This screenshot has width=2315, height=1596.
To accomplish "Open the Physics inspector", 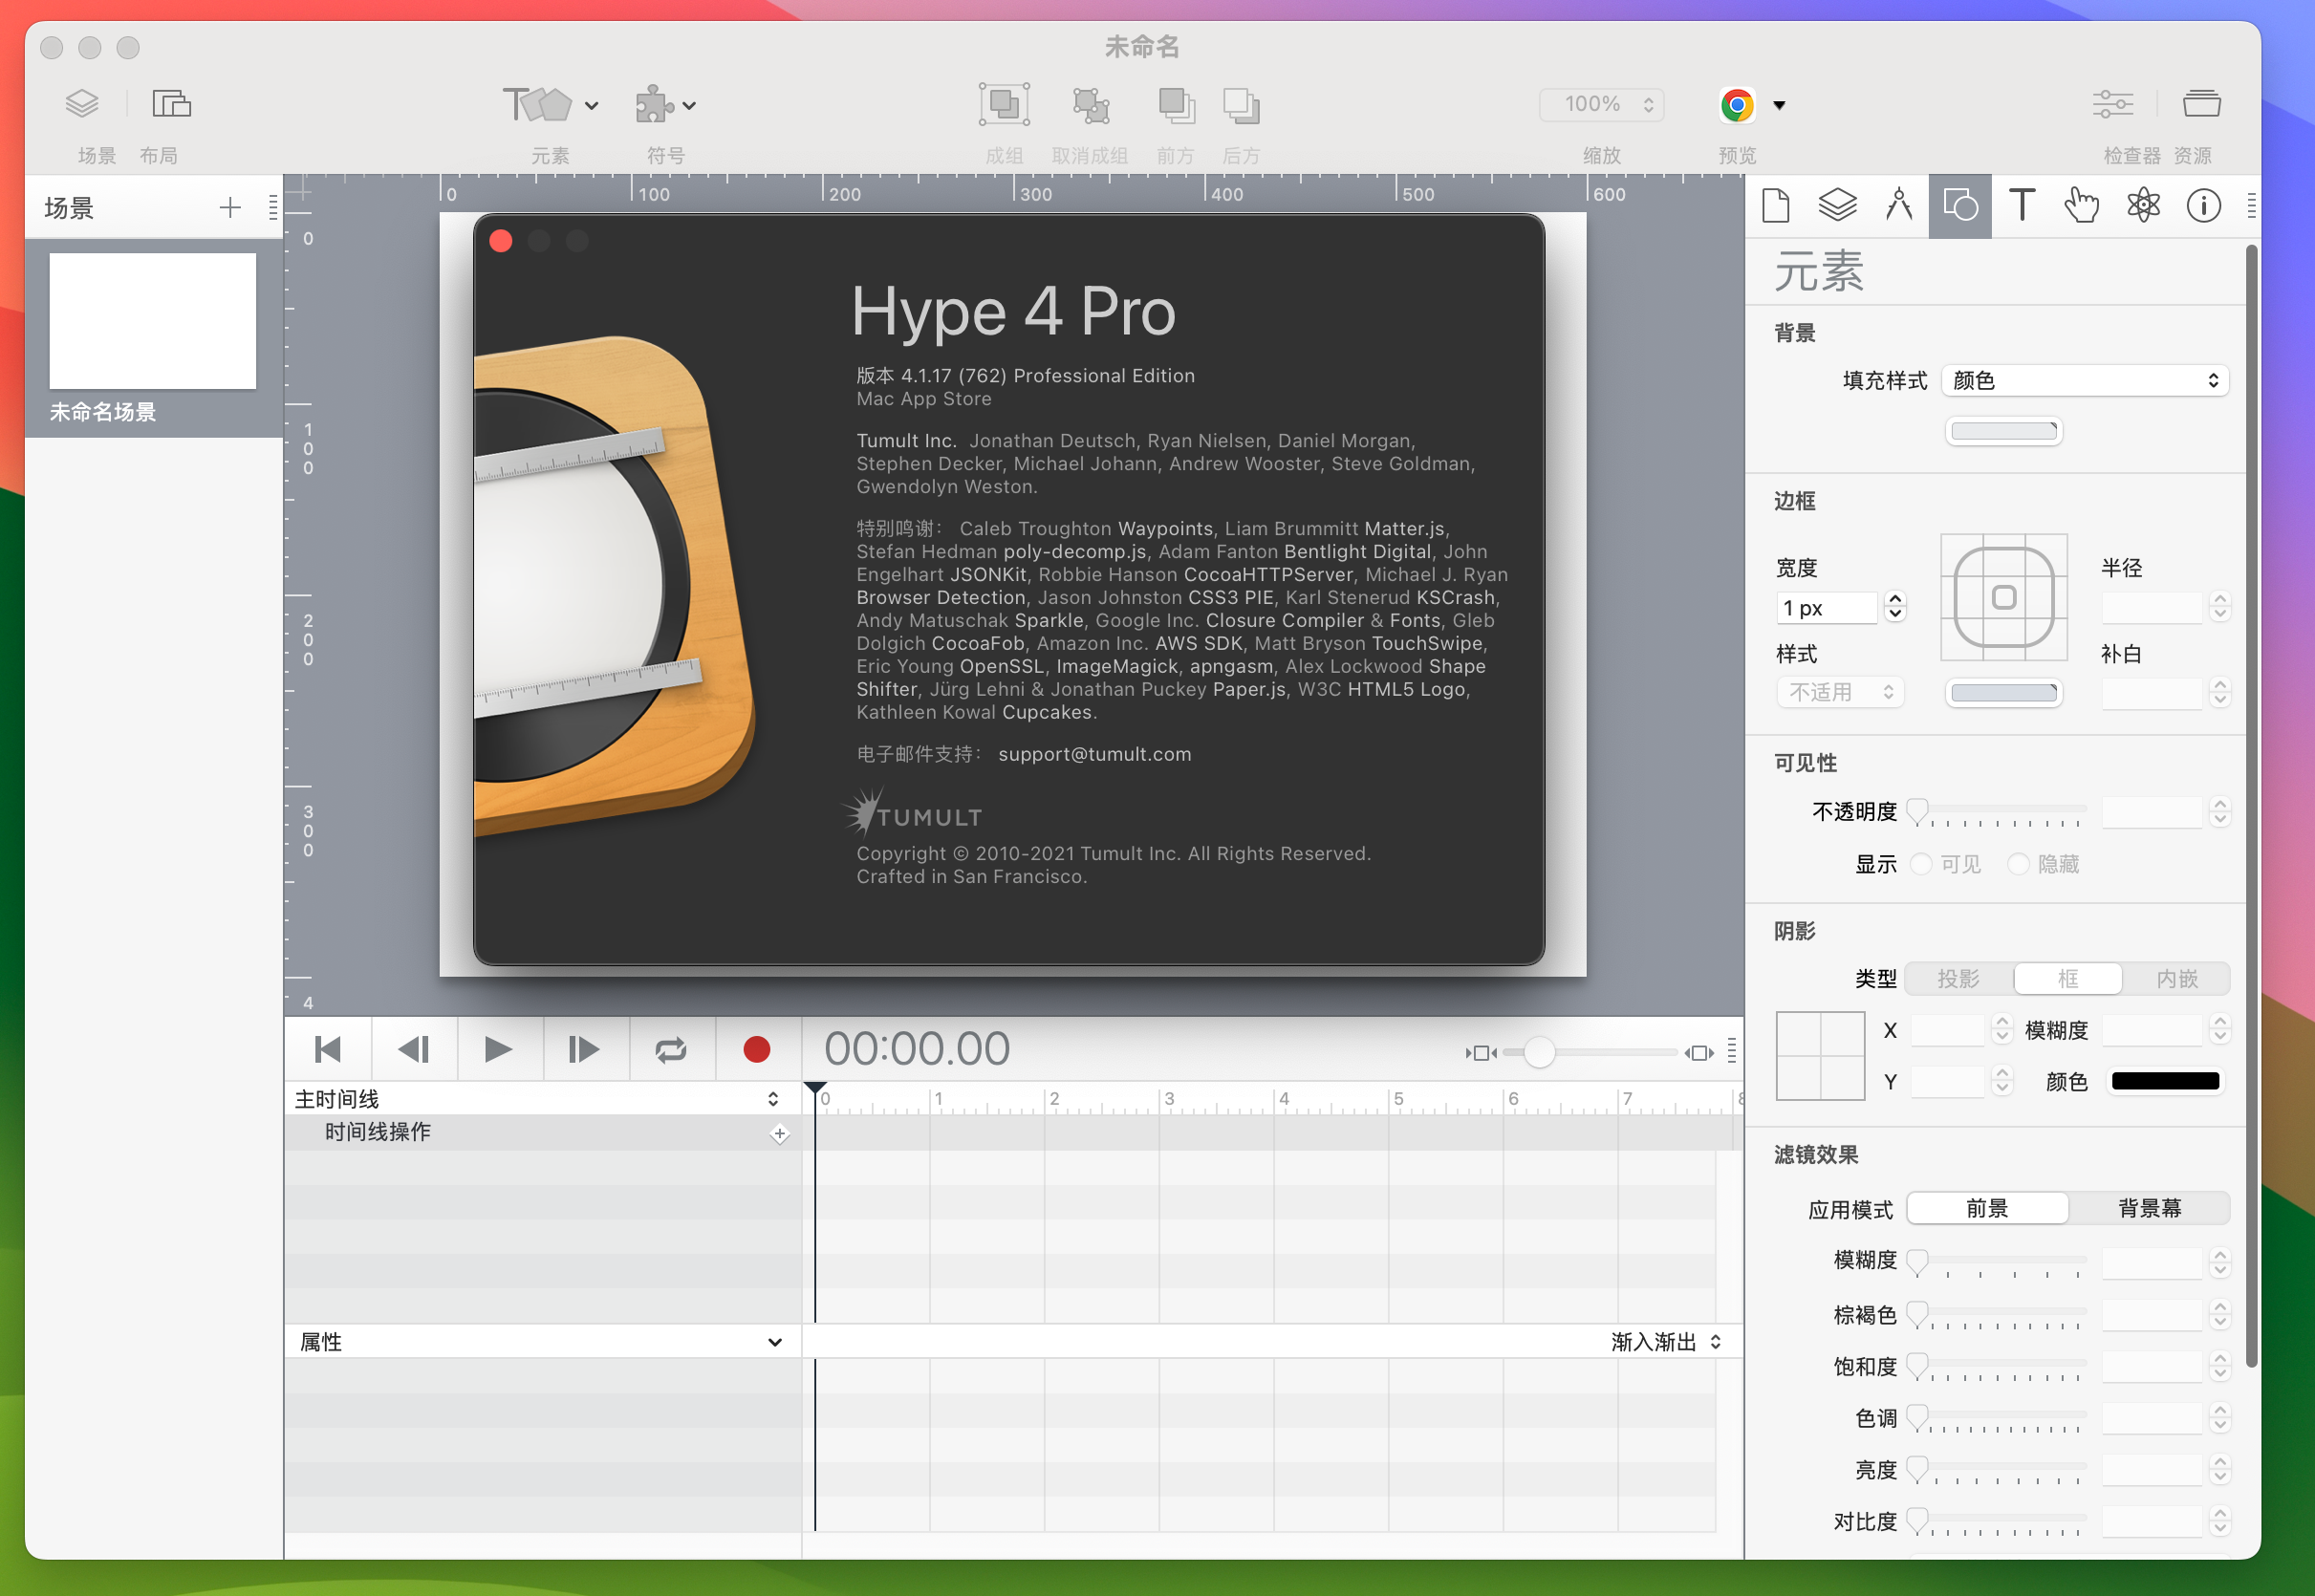I will [x=2144, y=205].
